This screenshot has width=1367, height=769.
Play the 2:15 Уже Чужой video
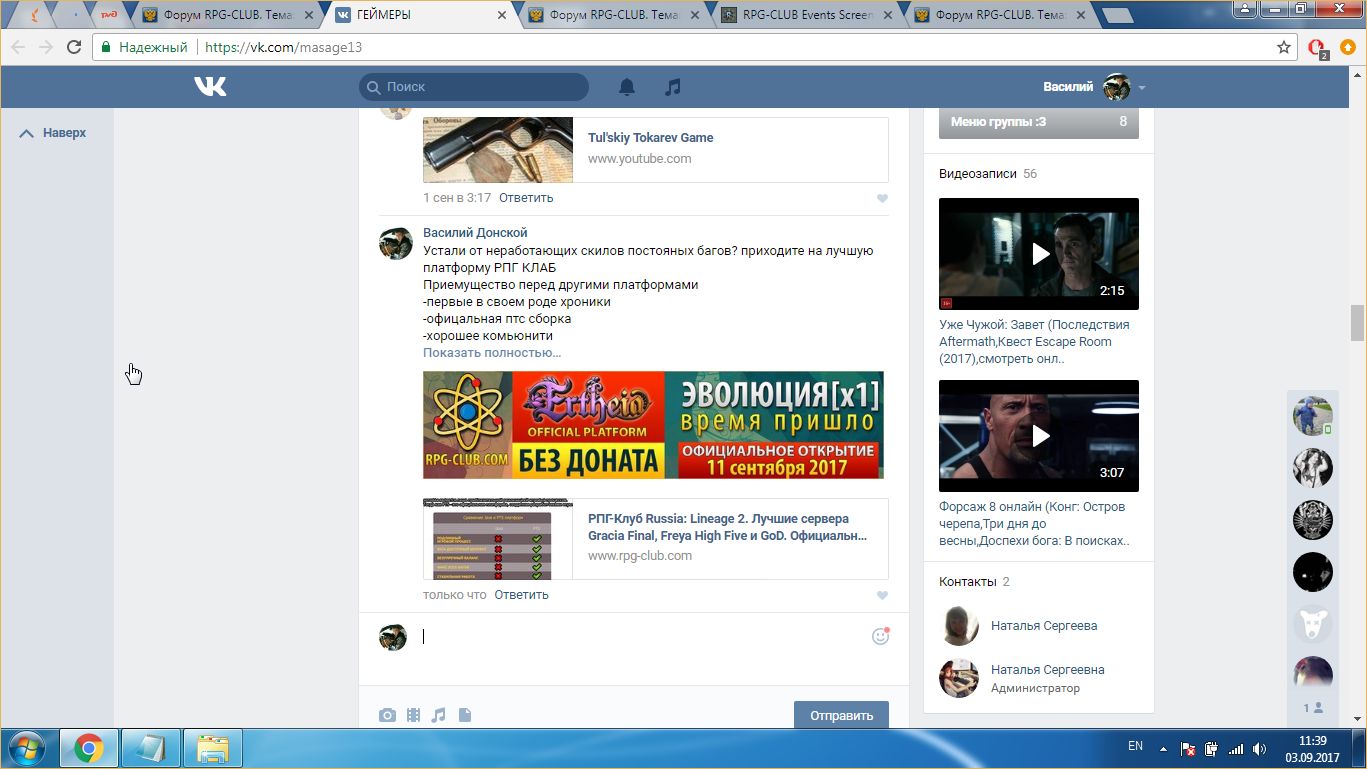click(x=1039, y=254)
